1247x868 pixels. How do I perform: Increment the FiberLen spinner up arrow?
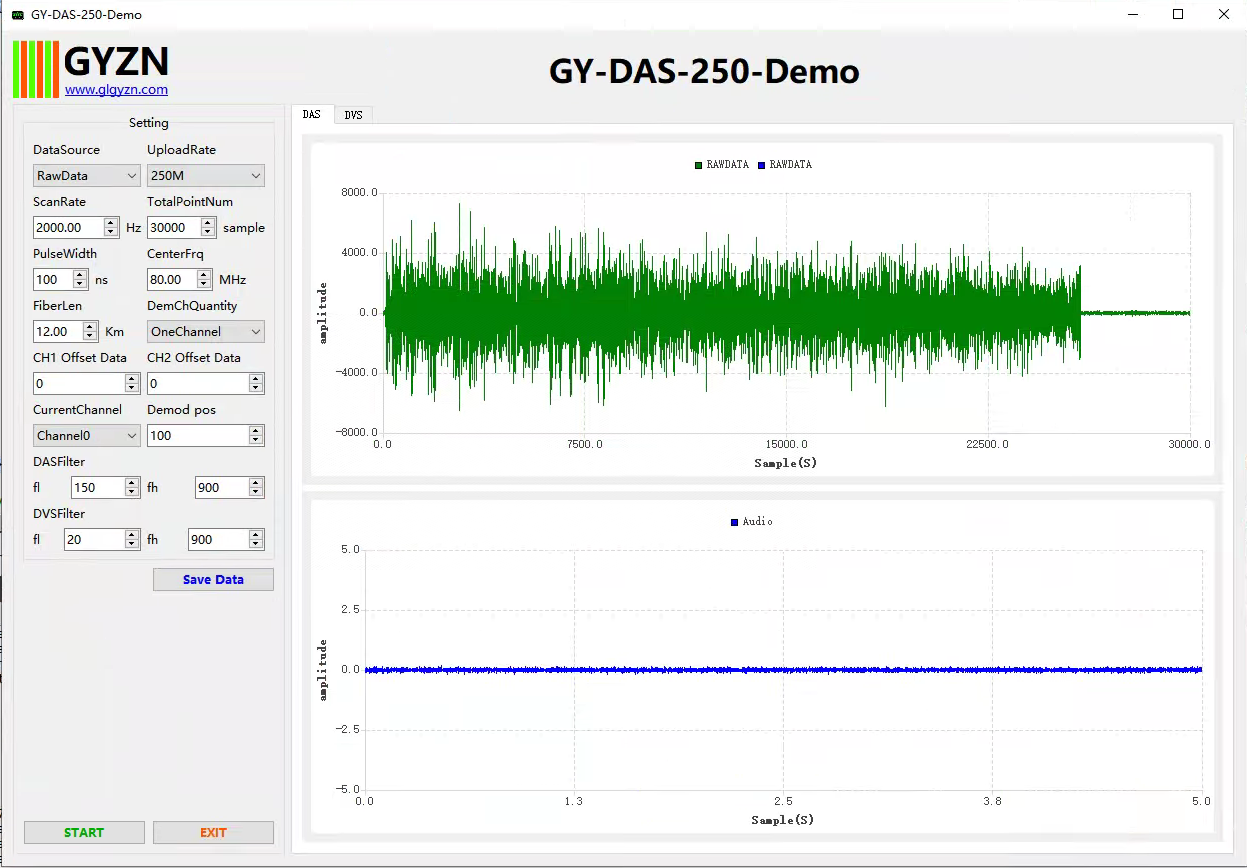tap(91, 327)
